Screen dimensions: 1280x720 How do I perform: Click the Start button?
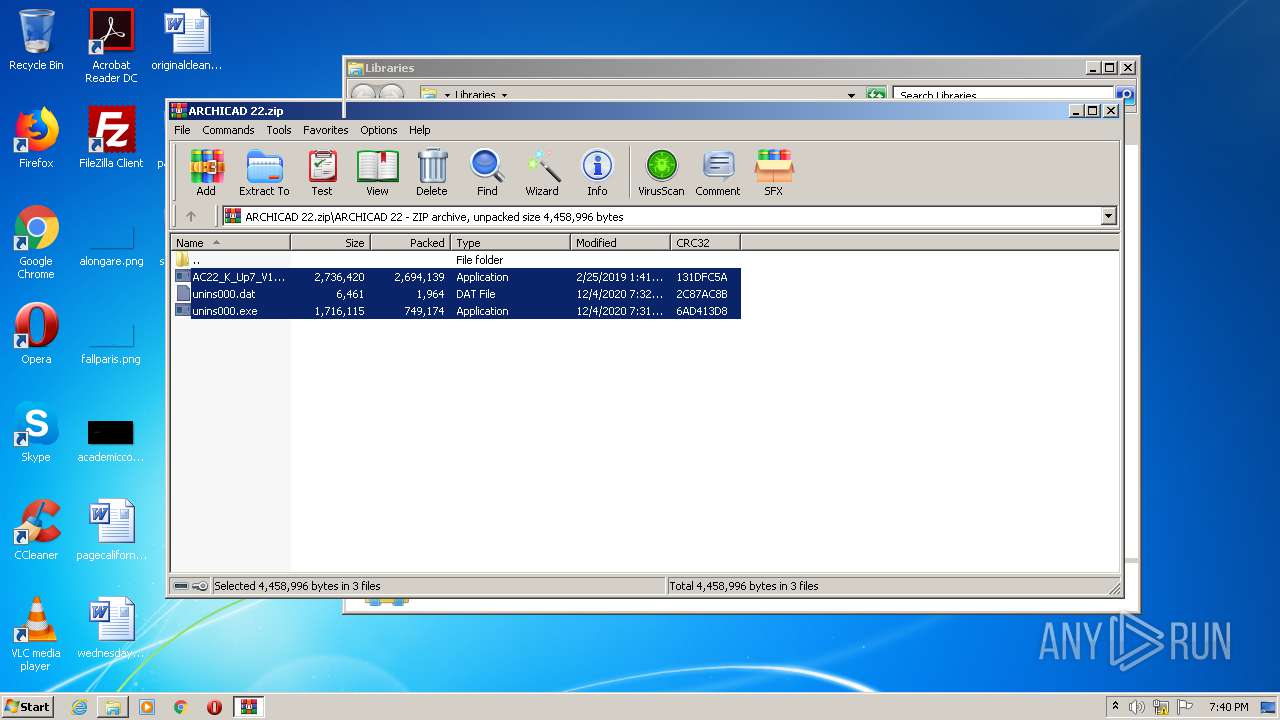(x=27, y=706)
